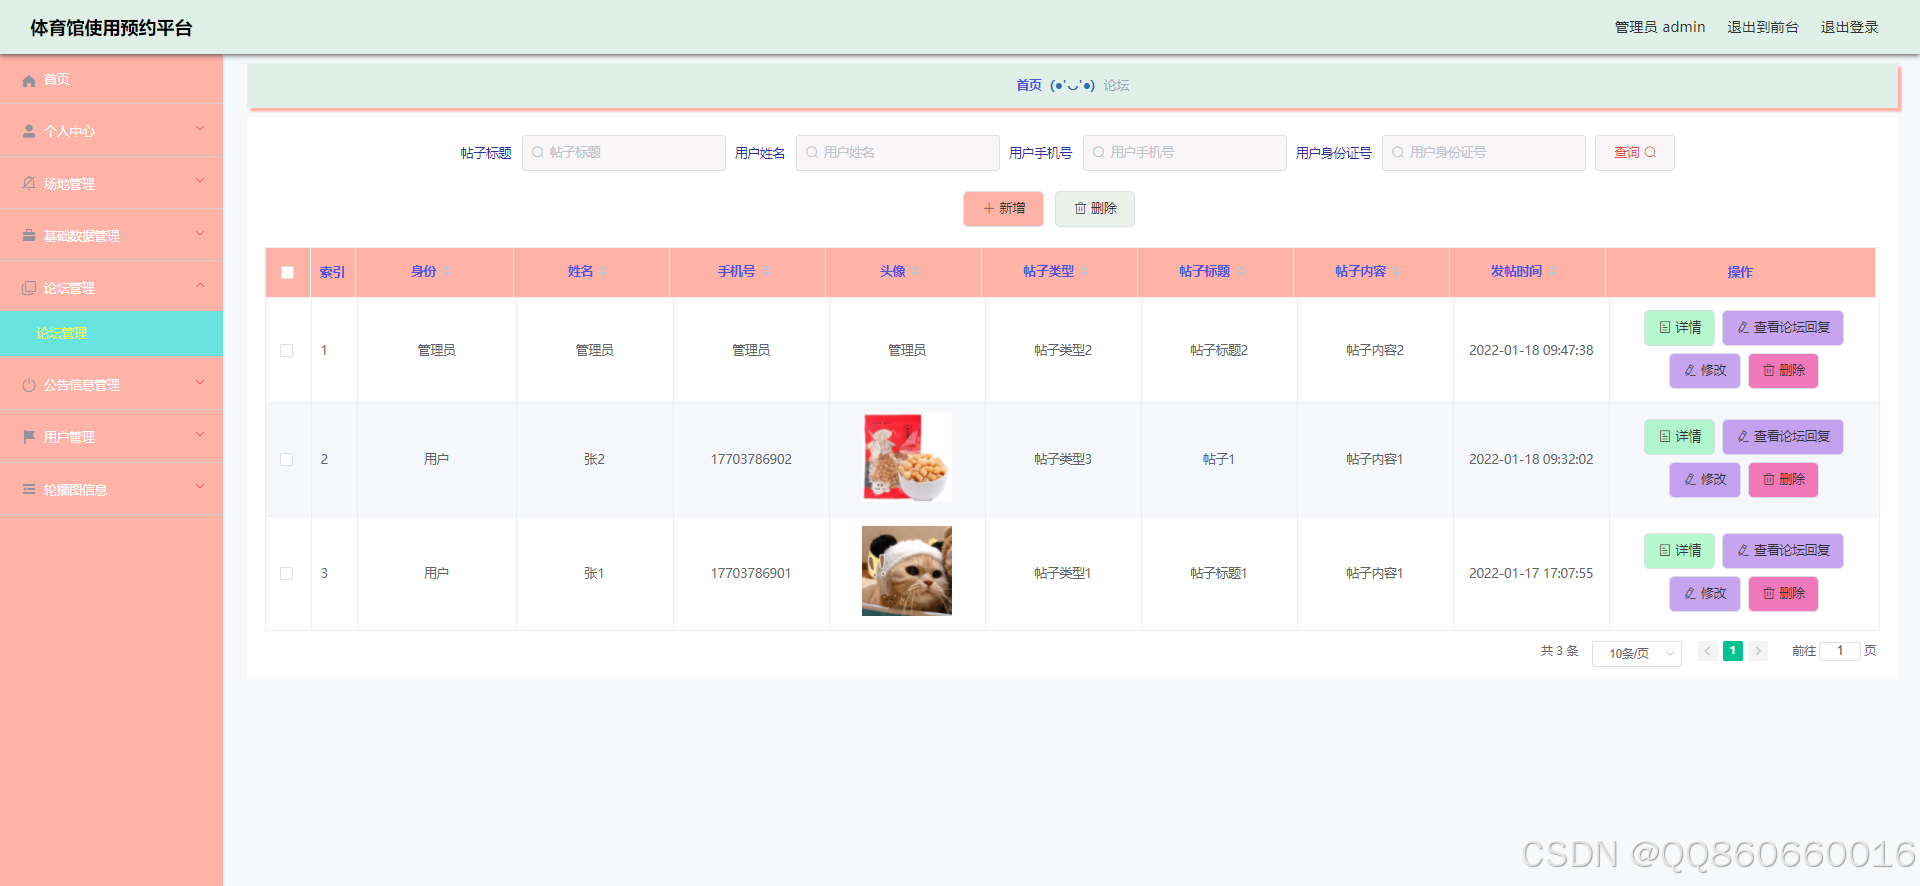Go to previous page arrow
Screen dimensions: 1920x886
click(x=1708, y=651)
